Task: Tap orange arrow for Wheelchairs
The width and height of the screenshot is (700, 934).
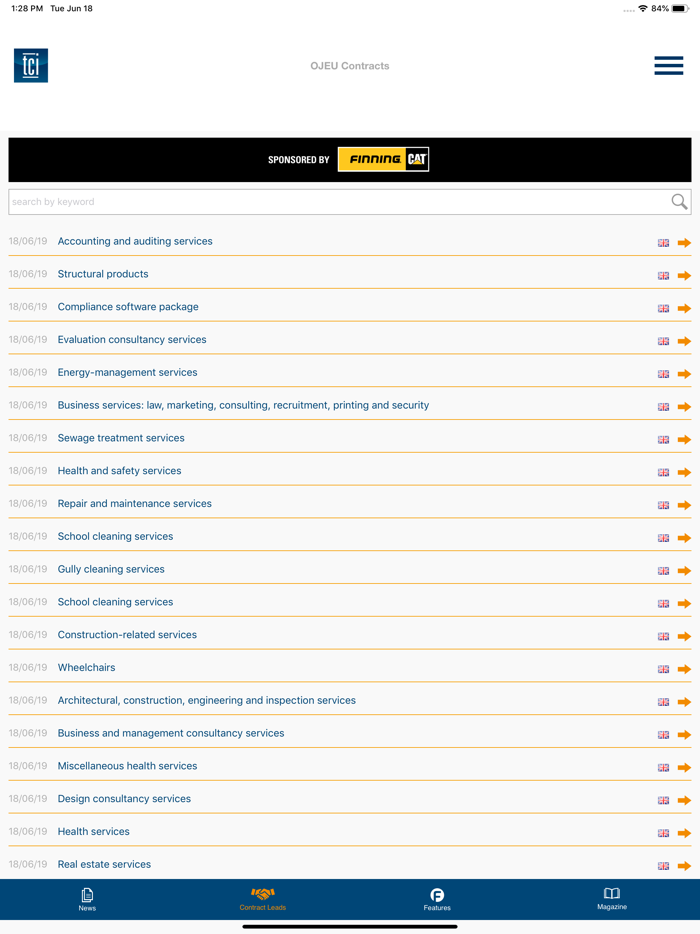Action: pyautogui.click(x=684, y=668)
